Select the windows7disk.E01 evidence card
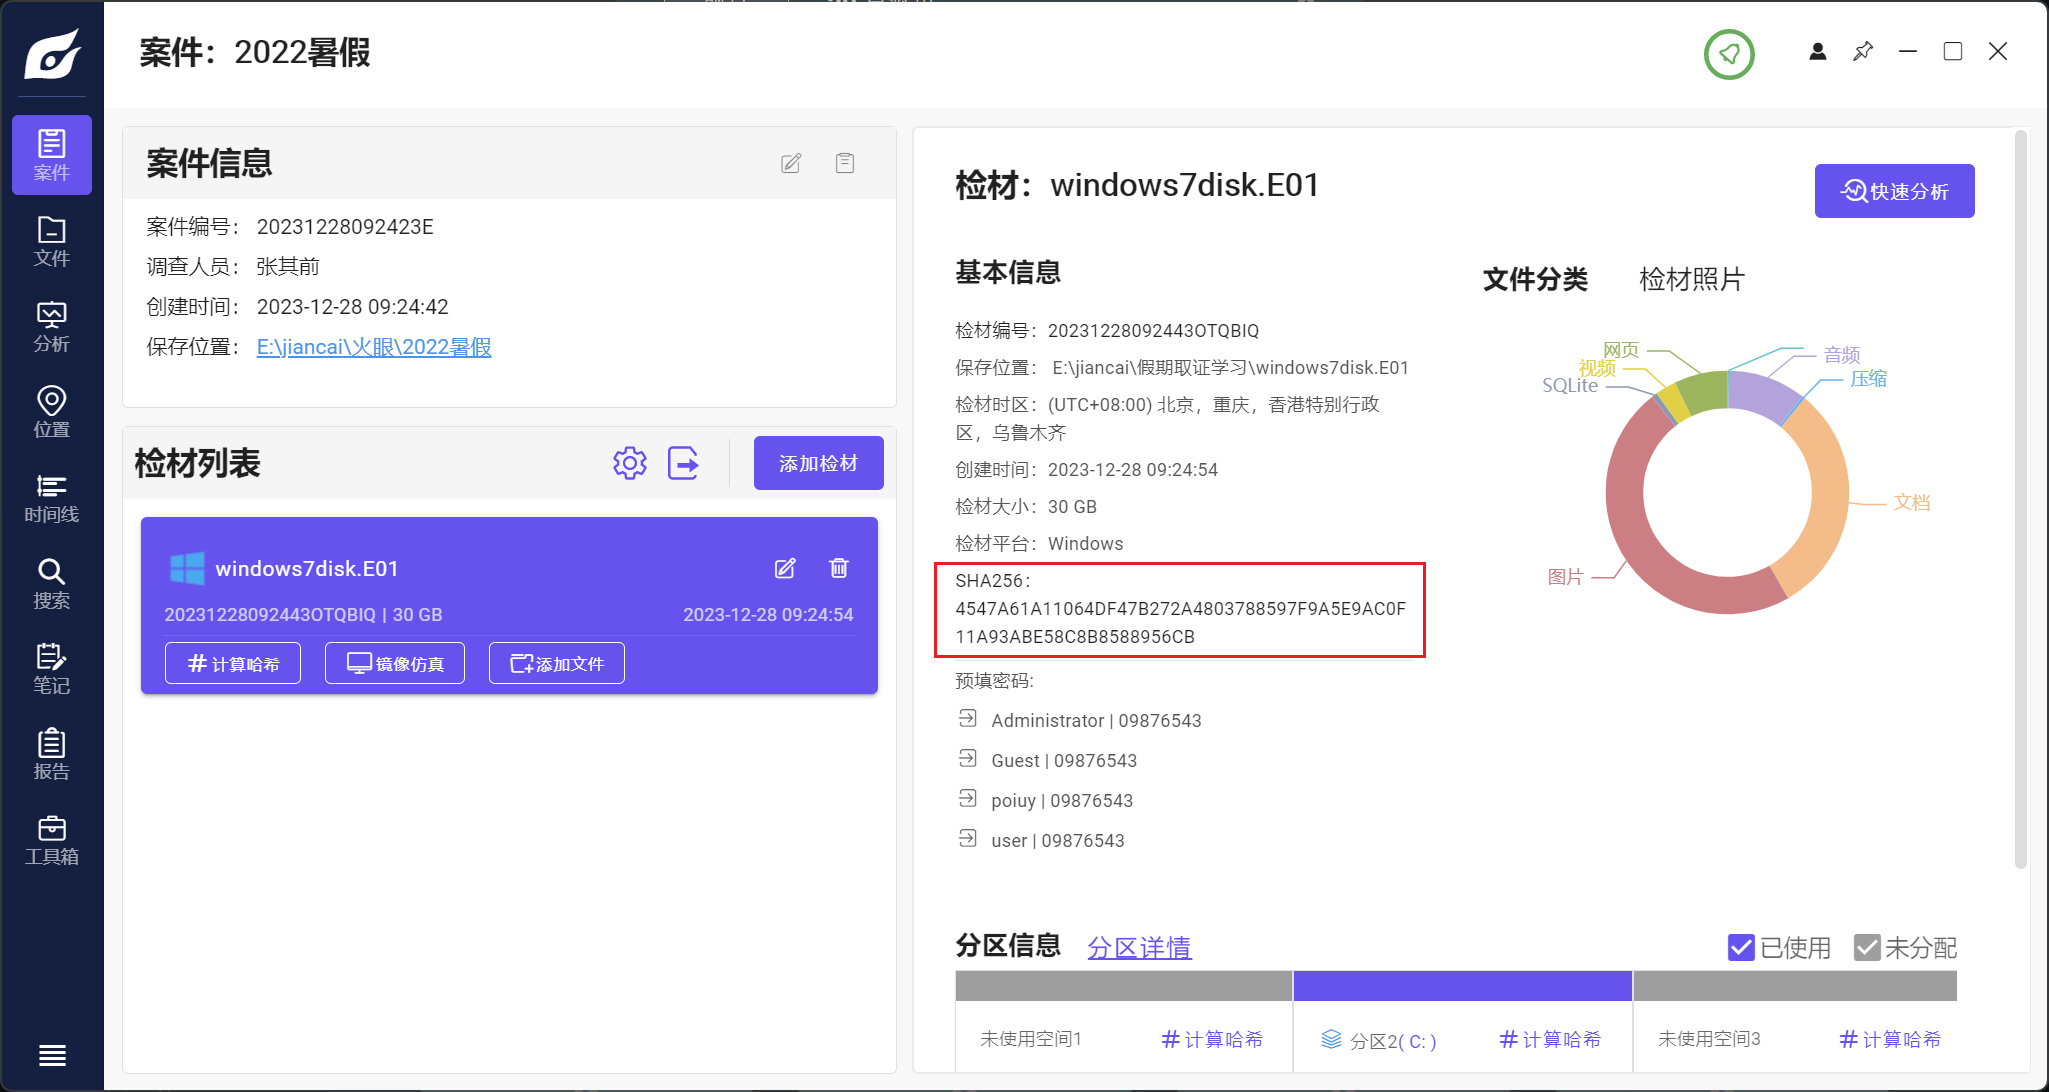2049x1092 pixels. point(509,605)
